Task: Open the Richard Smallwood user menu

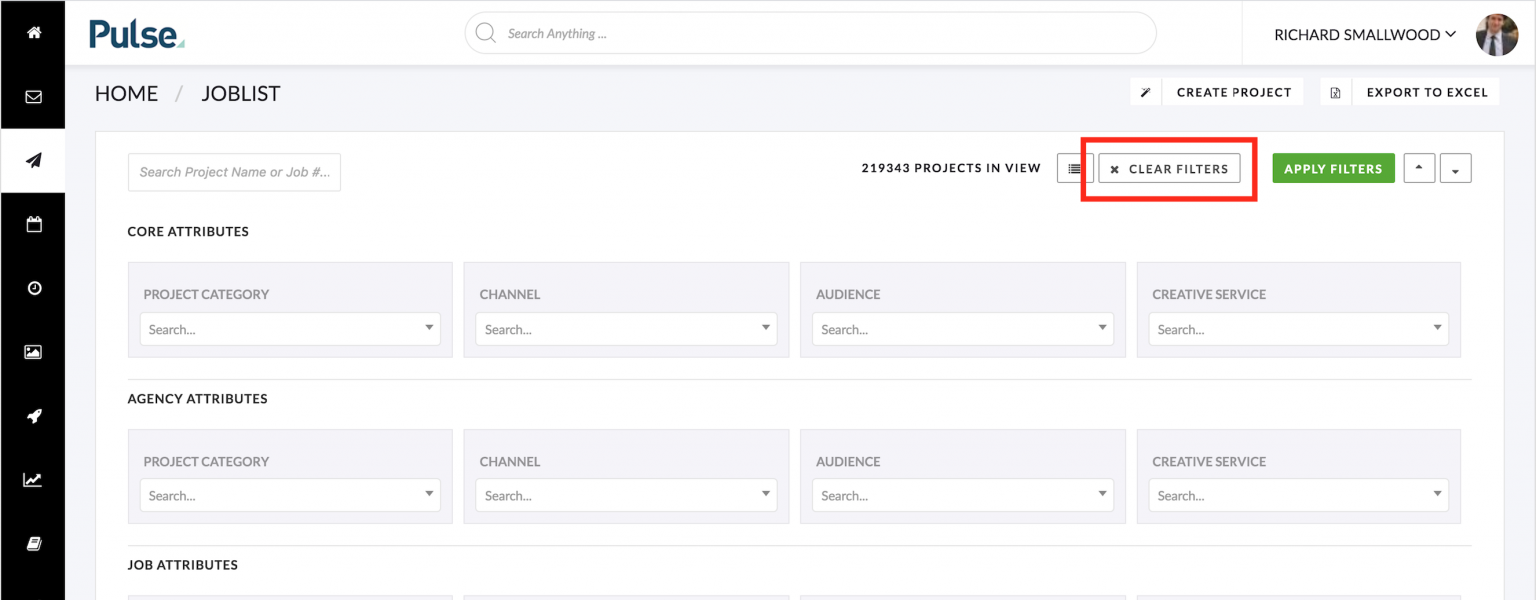Action: (1364, 35)
